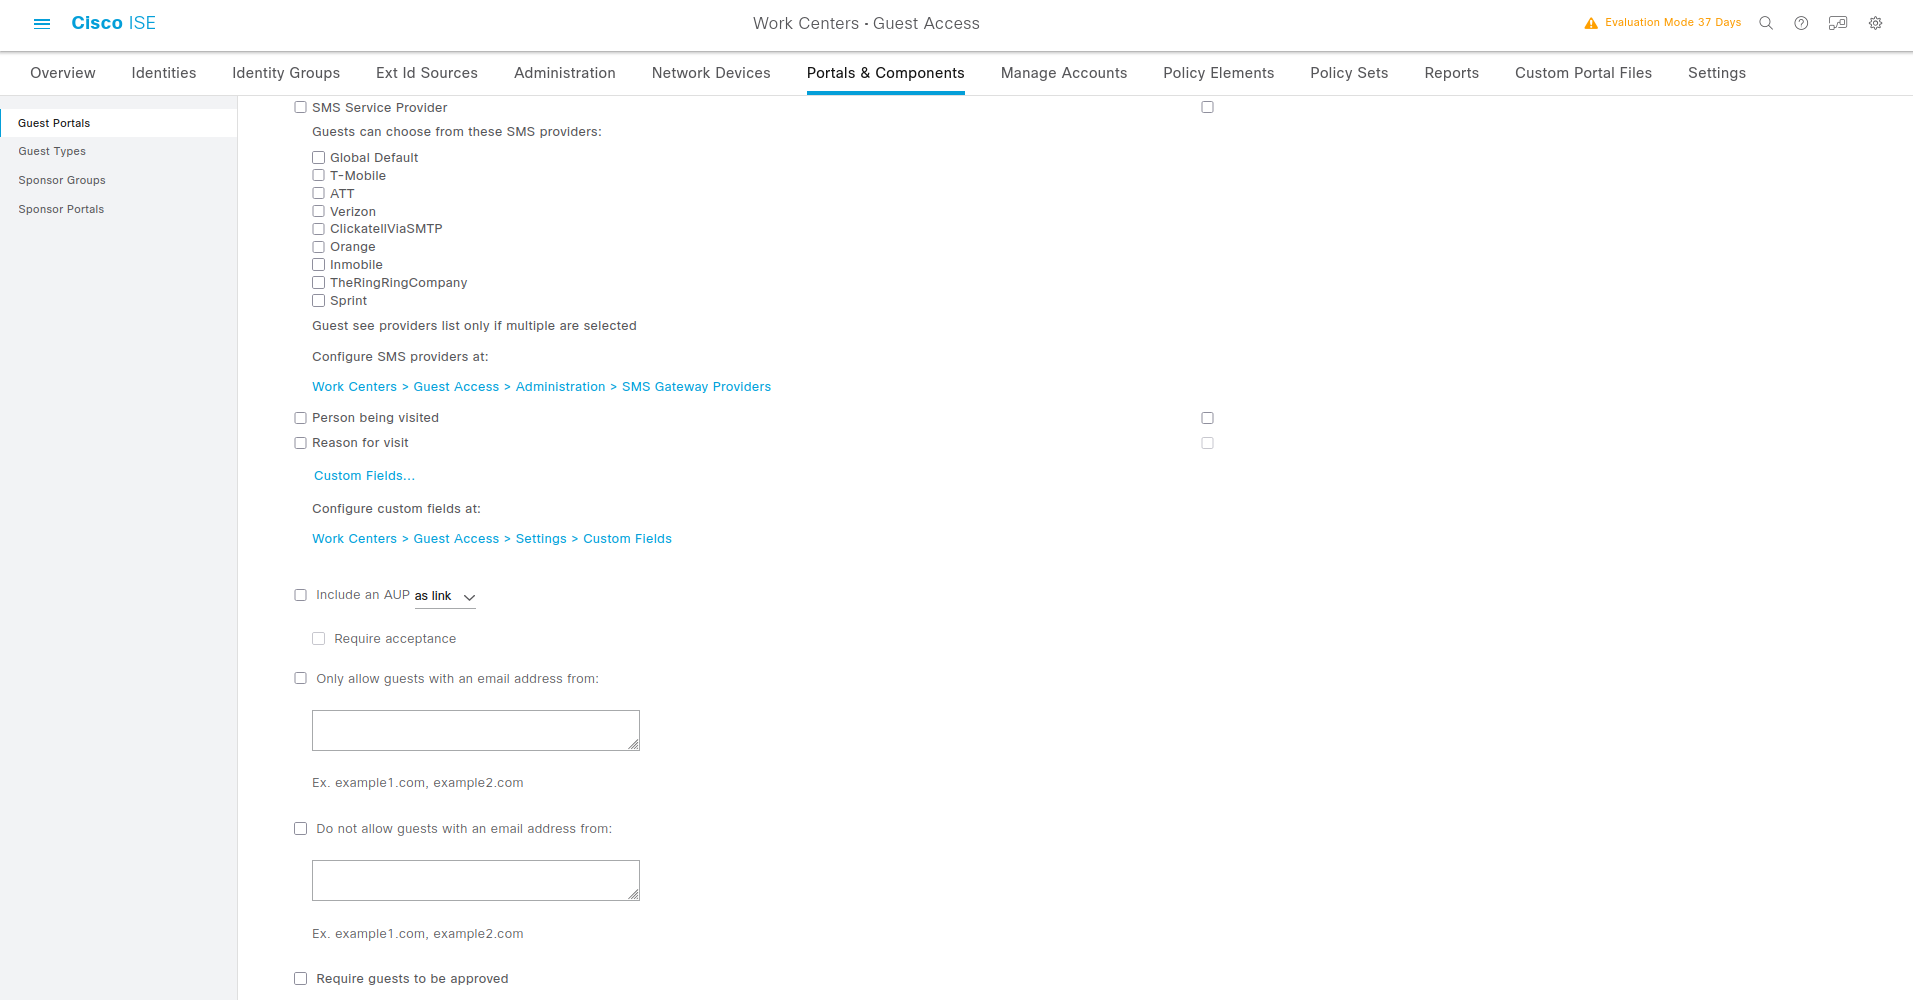The image size is (1913, 1000).
Task: Click the Evaluation Mode 37 Days text
Action: (x=1673, y=22)
